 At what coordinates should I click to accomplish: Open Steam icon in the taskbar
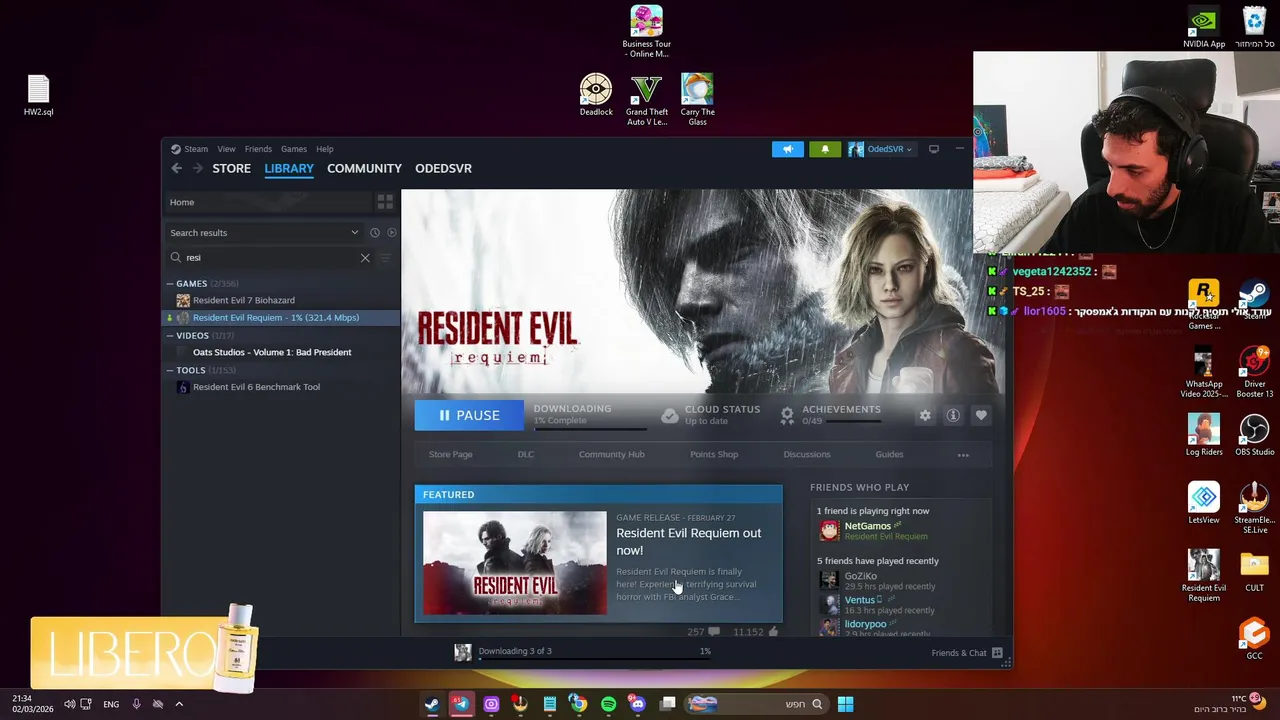point(431,704)
